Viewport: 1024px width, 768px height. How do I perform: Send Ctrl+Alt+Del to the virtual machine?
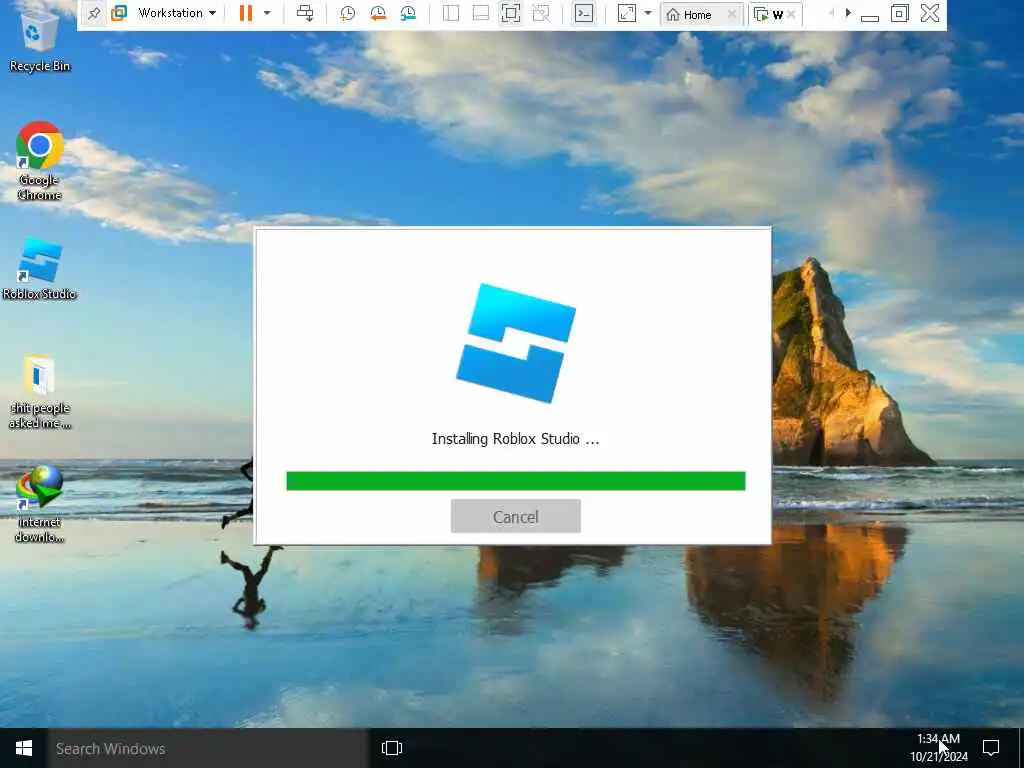[x=305, y=13]
